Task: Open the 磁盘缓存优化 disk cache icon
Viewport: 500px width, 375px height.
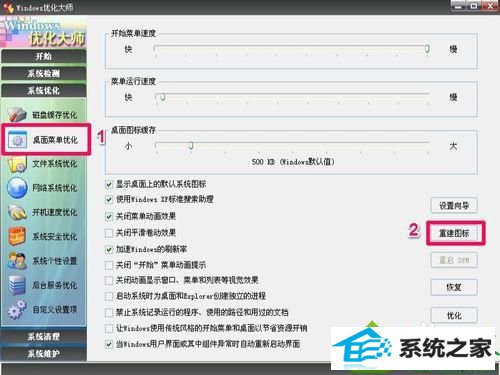Action: [17, 114]
